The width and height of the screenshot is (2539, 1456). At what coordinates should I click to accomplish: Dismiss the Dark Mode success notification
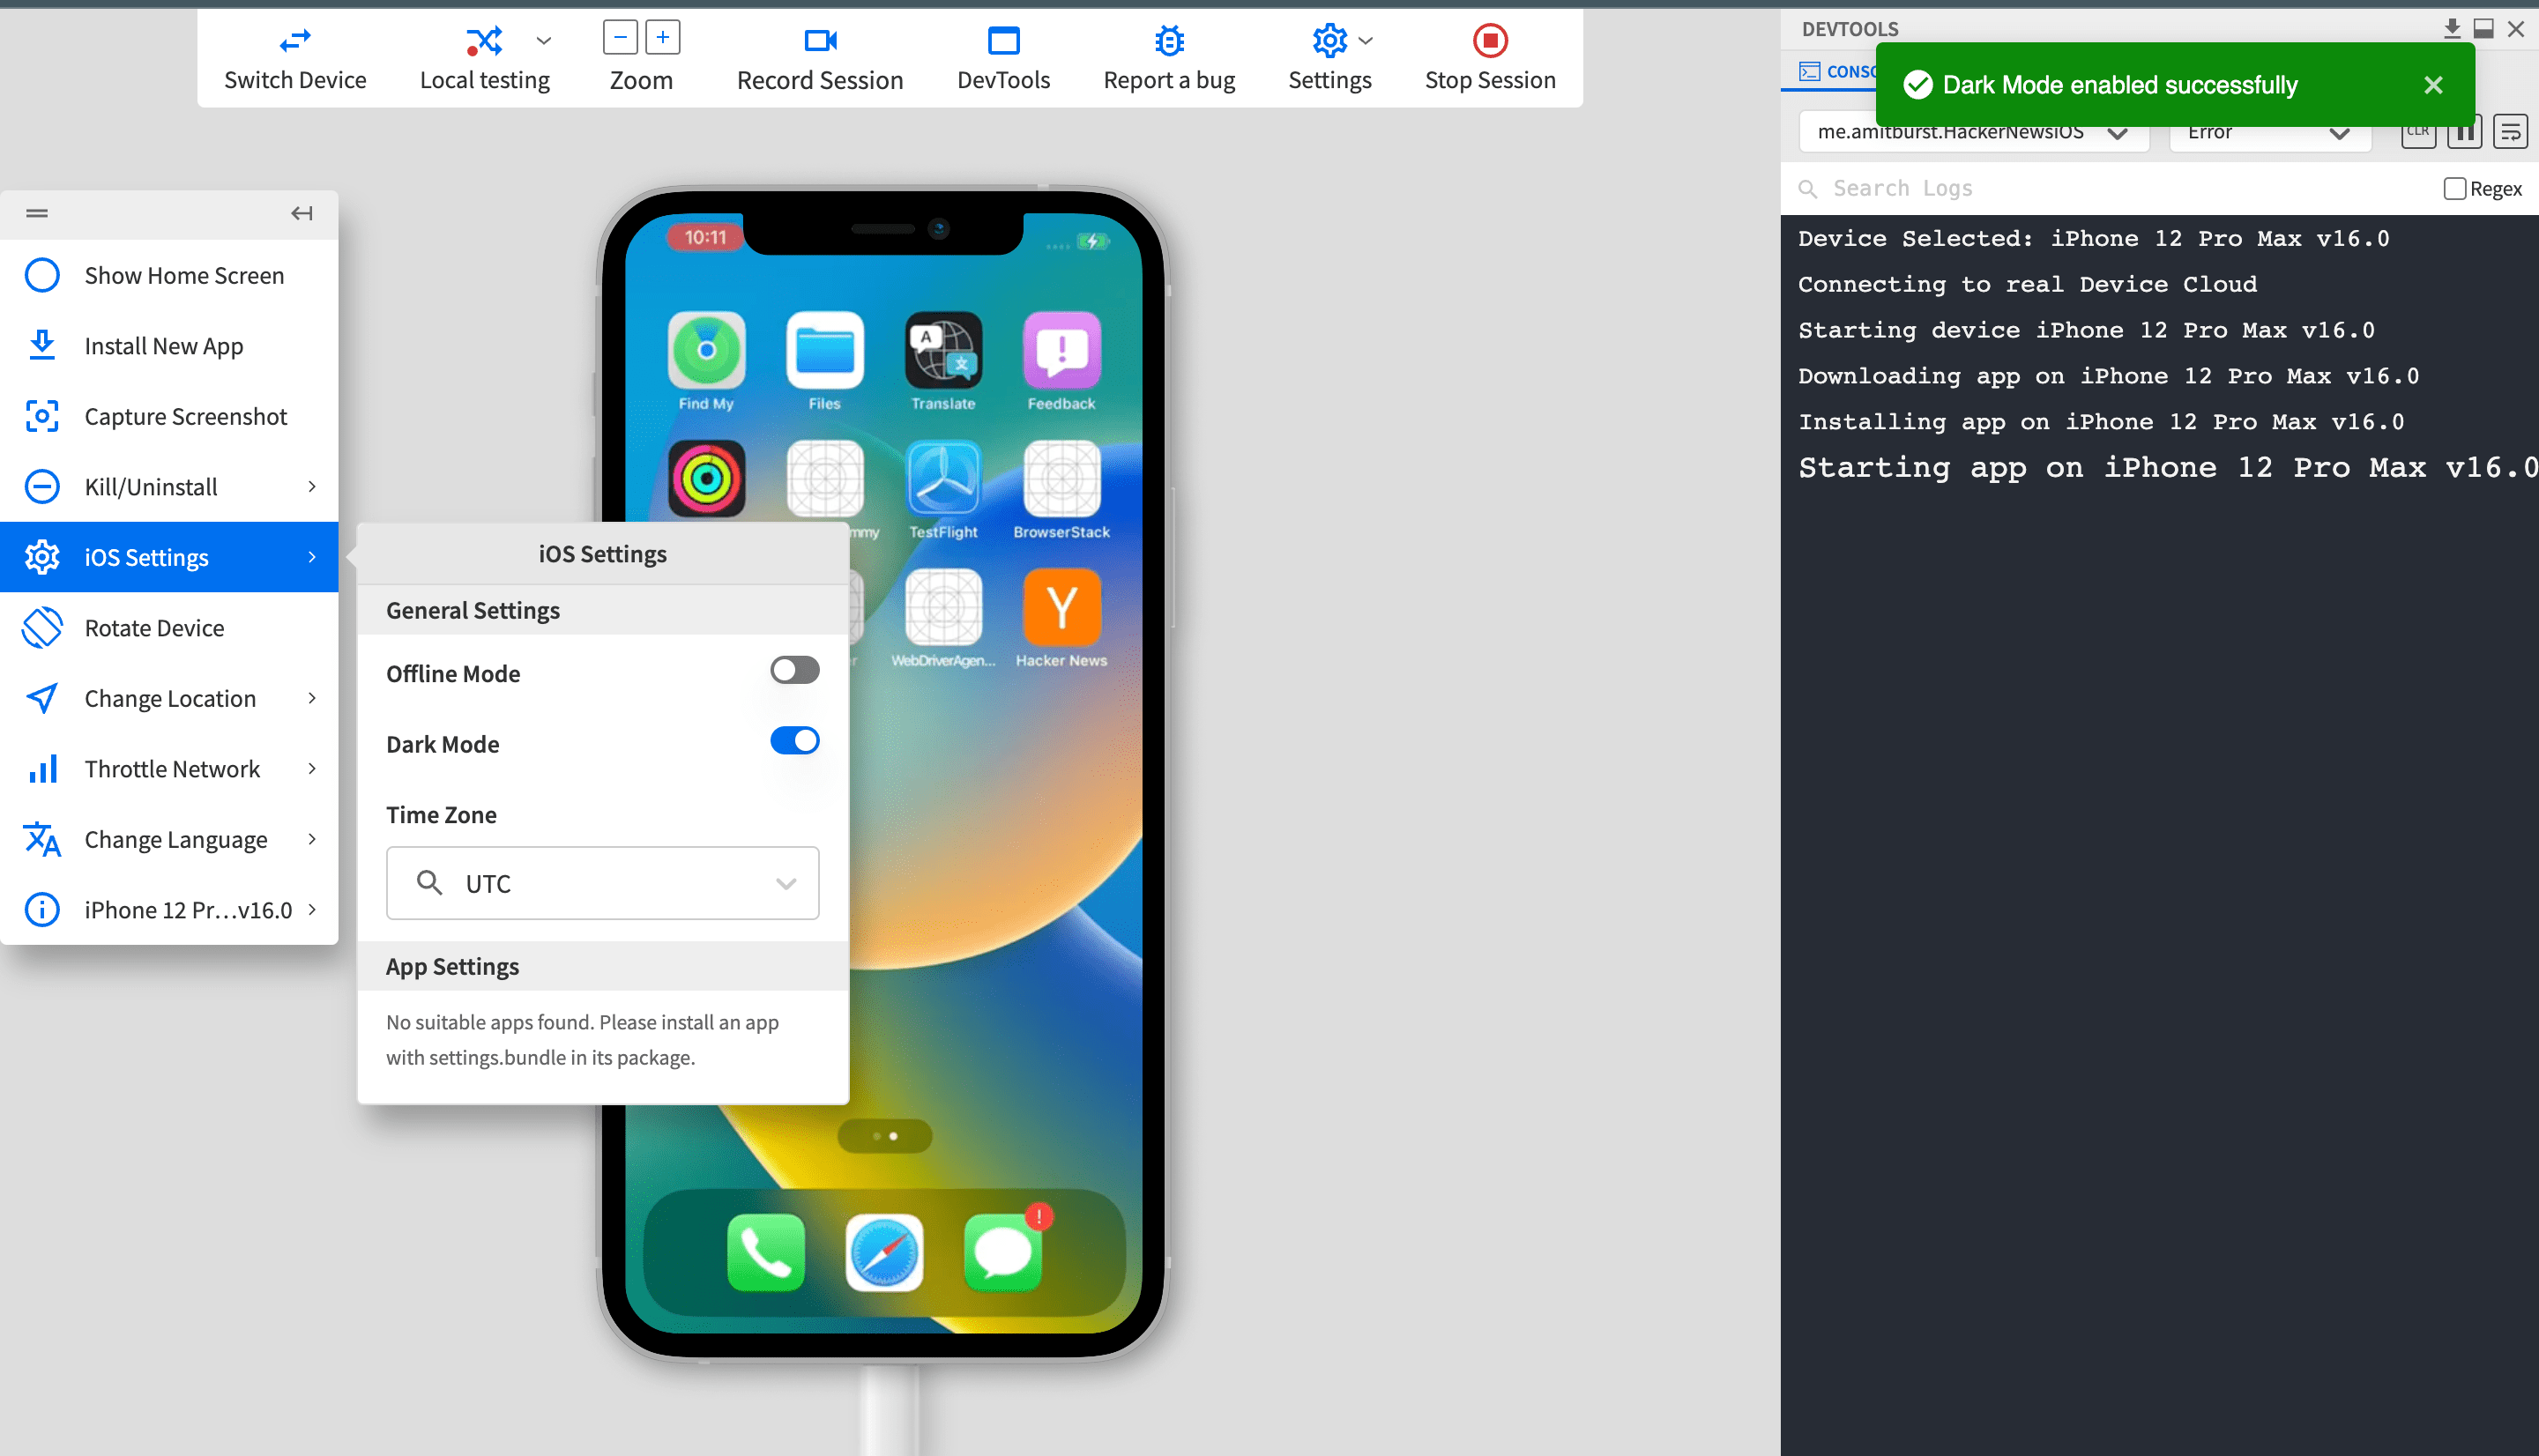pos(2432,84)
